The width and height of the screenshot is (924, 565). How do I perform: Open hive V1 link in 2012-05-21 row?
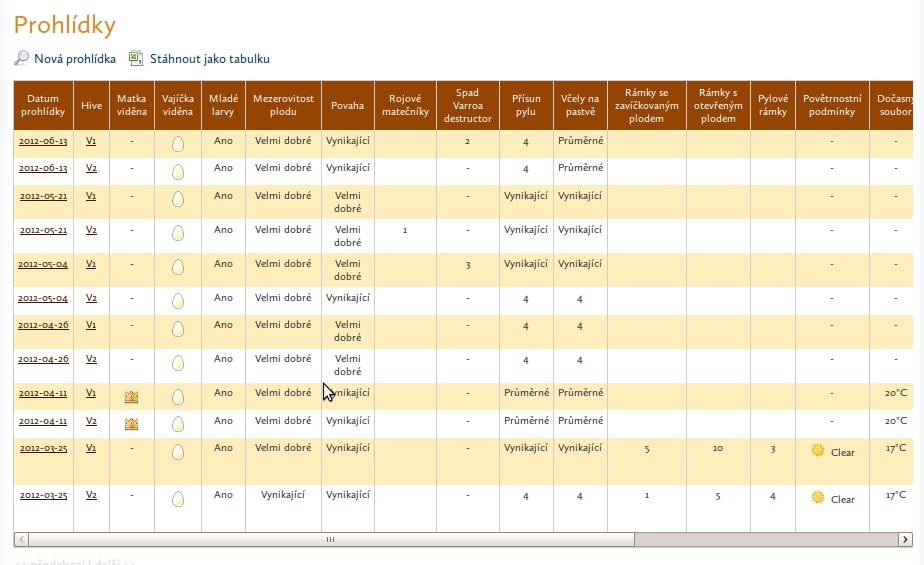(91, 196)
